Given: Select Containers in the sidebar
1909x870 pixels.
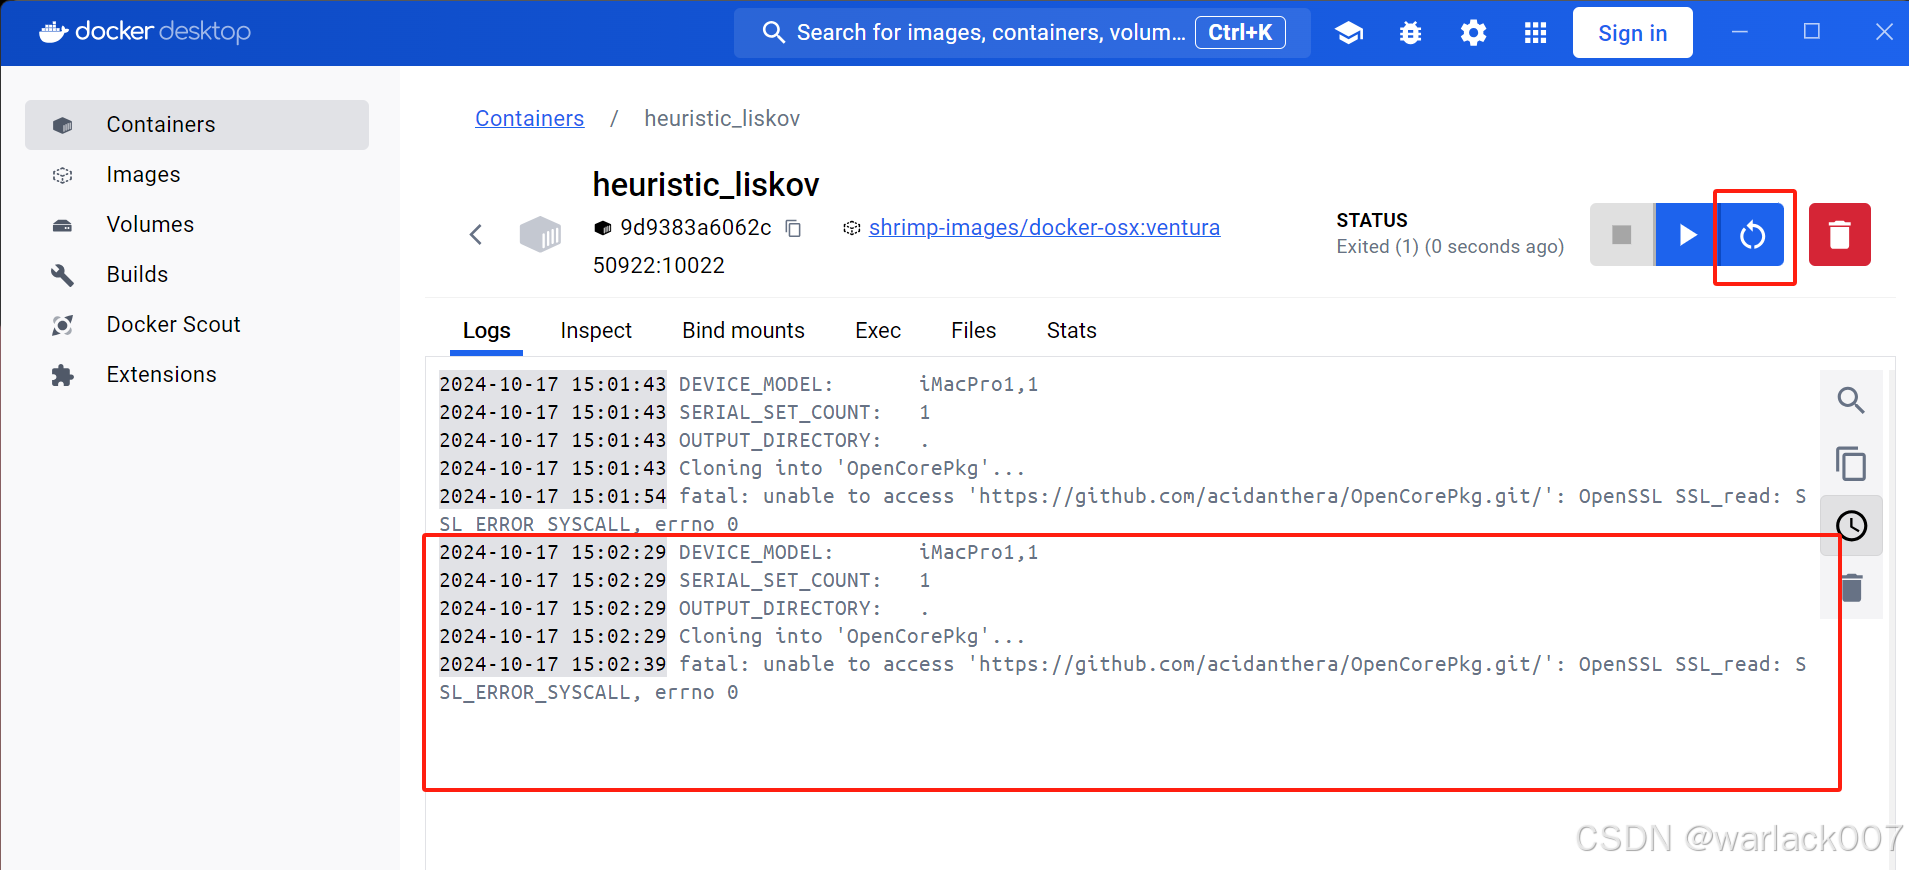Looking at the screenshot, I should tap(197, 125).
